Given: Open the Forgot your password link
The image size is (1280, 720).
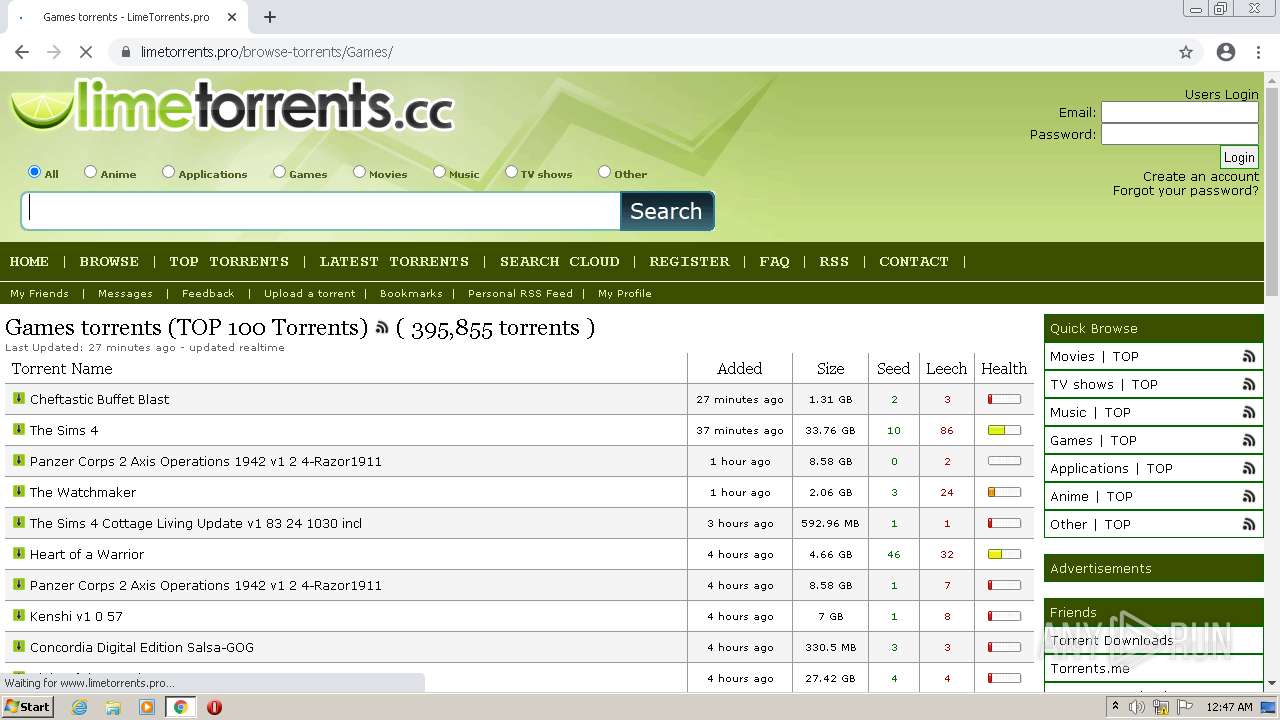Looking at the screenshot, I should [1186, 190].
